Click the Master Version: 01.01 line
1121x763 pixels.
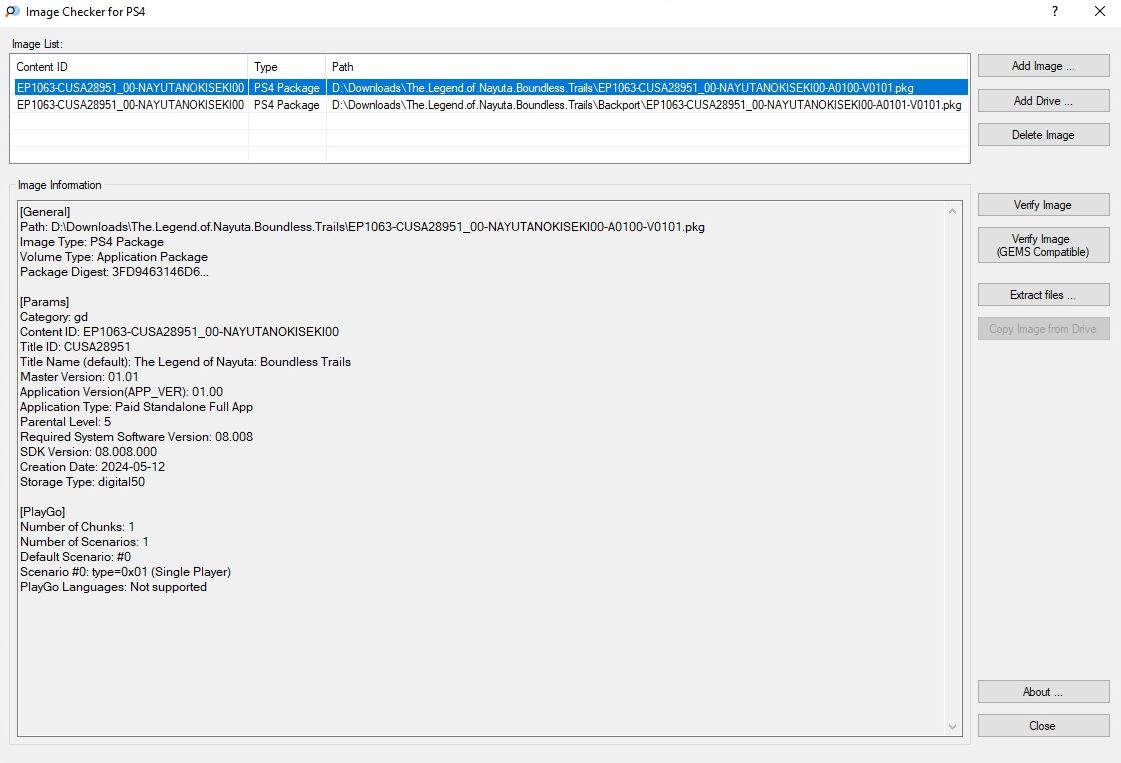click(79, 377)
